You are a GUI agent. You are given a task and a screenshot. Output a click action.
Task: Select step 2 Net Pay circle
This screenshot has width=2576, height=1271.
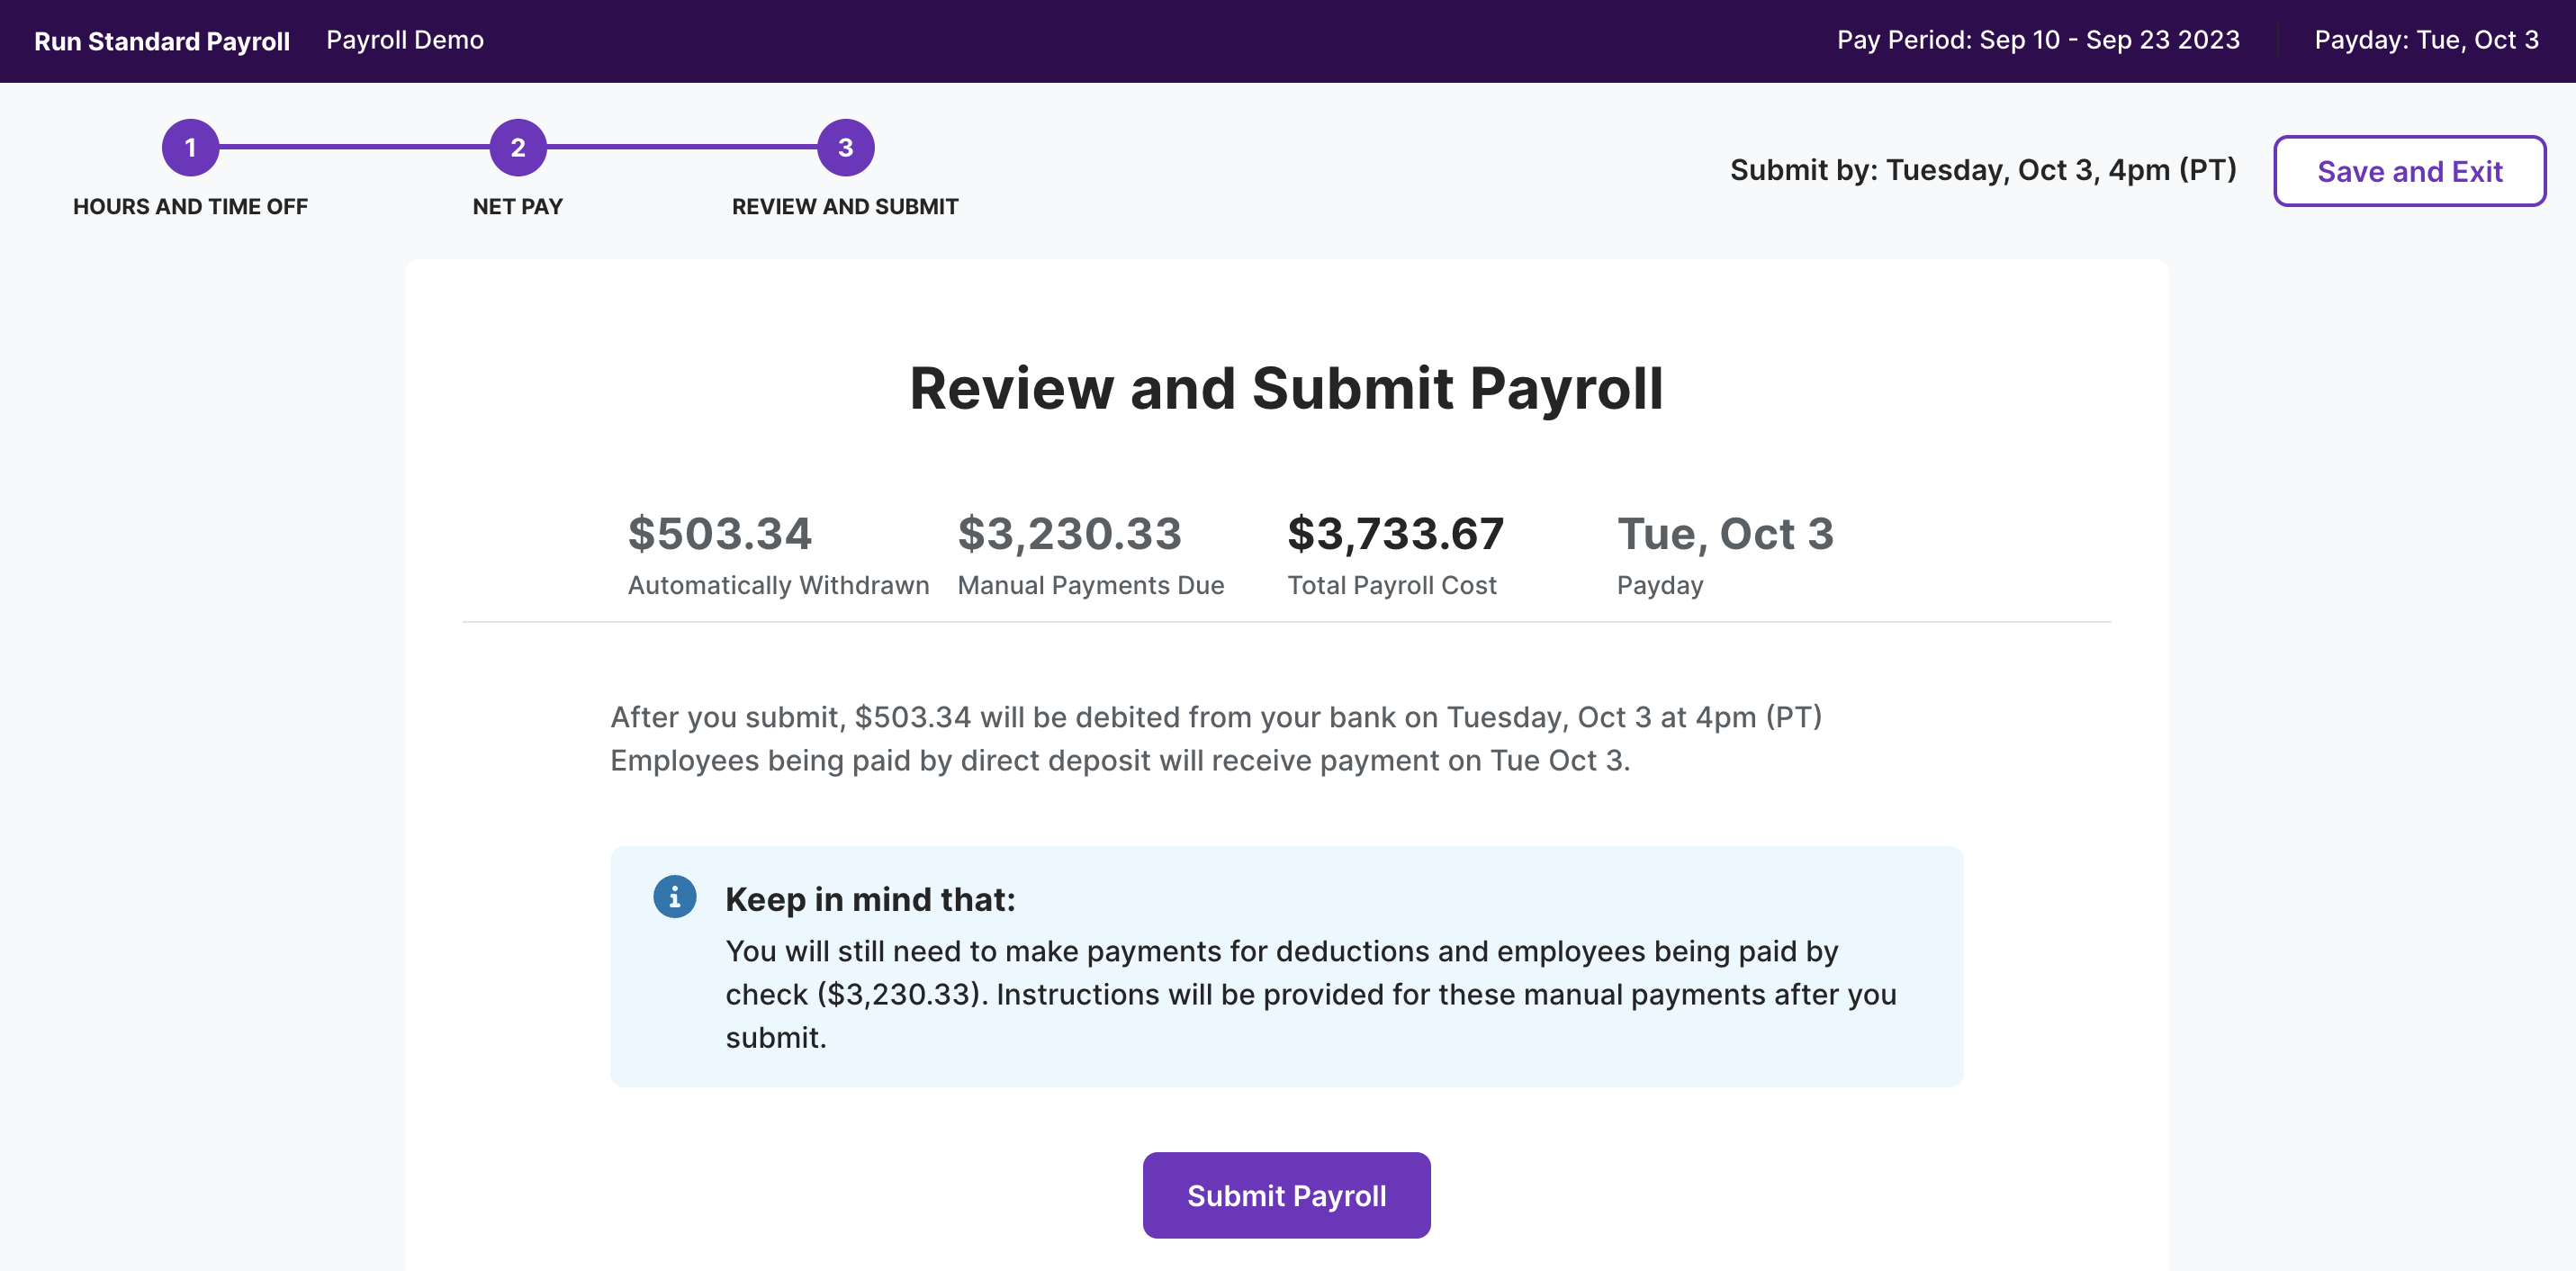(x=518, y=147)
